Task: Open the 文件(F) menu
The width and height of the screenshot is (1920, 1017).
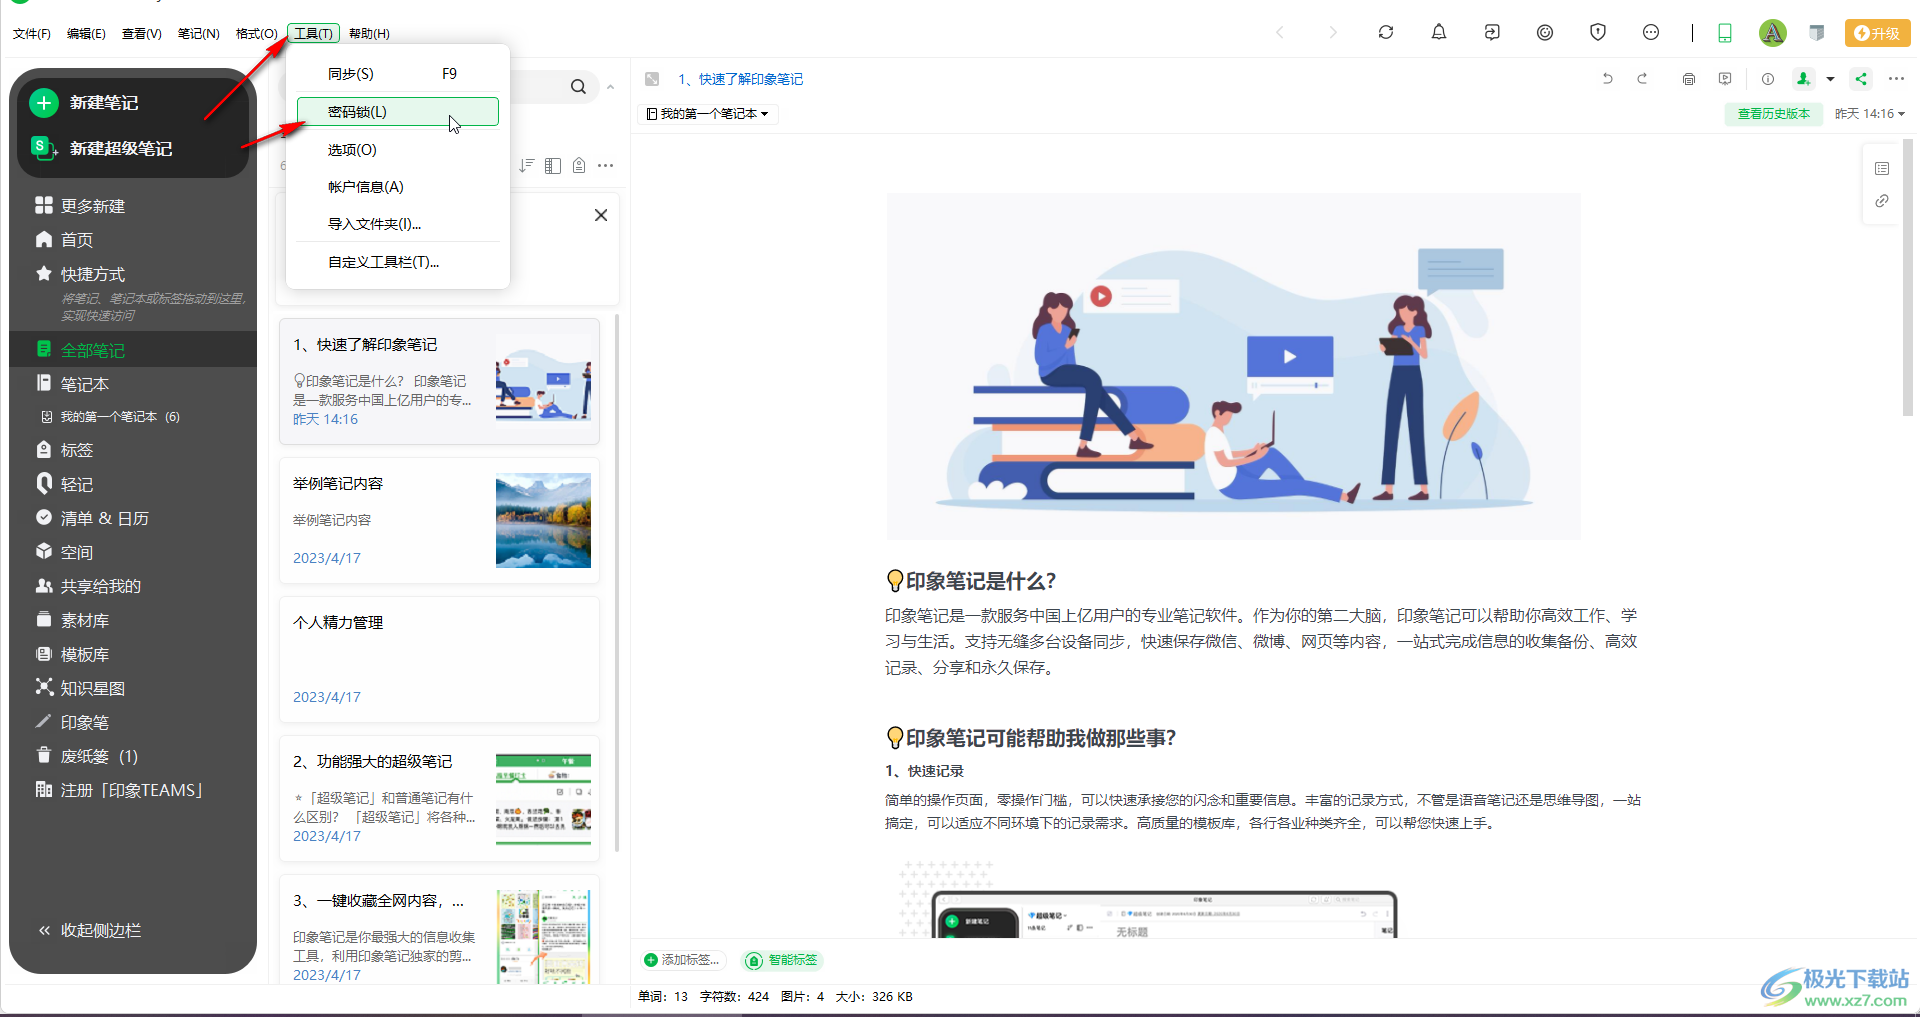Action: (32, 34)
